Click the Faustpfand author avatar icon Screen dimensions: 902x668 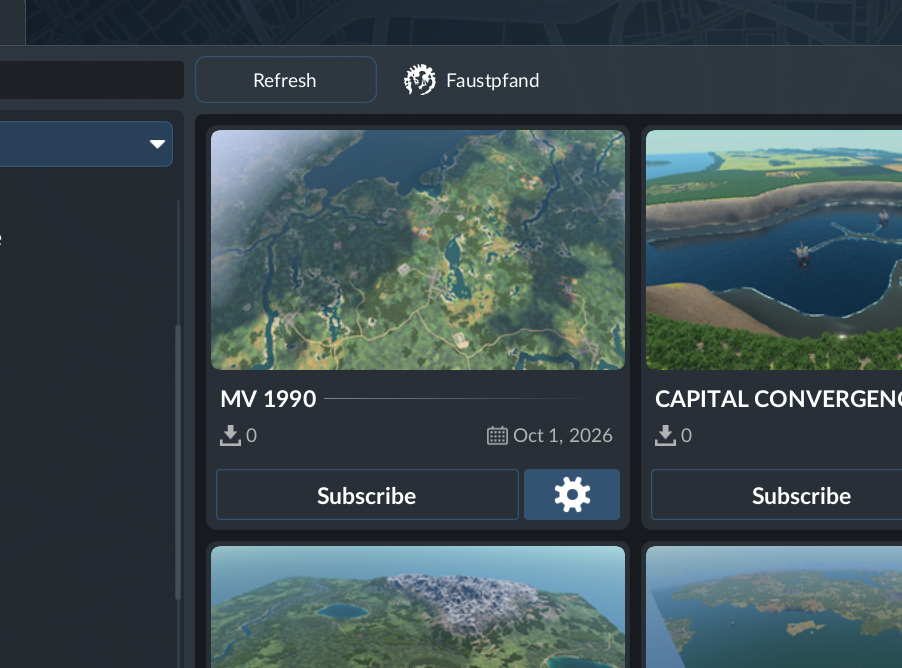(420, 80)
